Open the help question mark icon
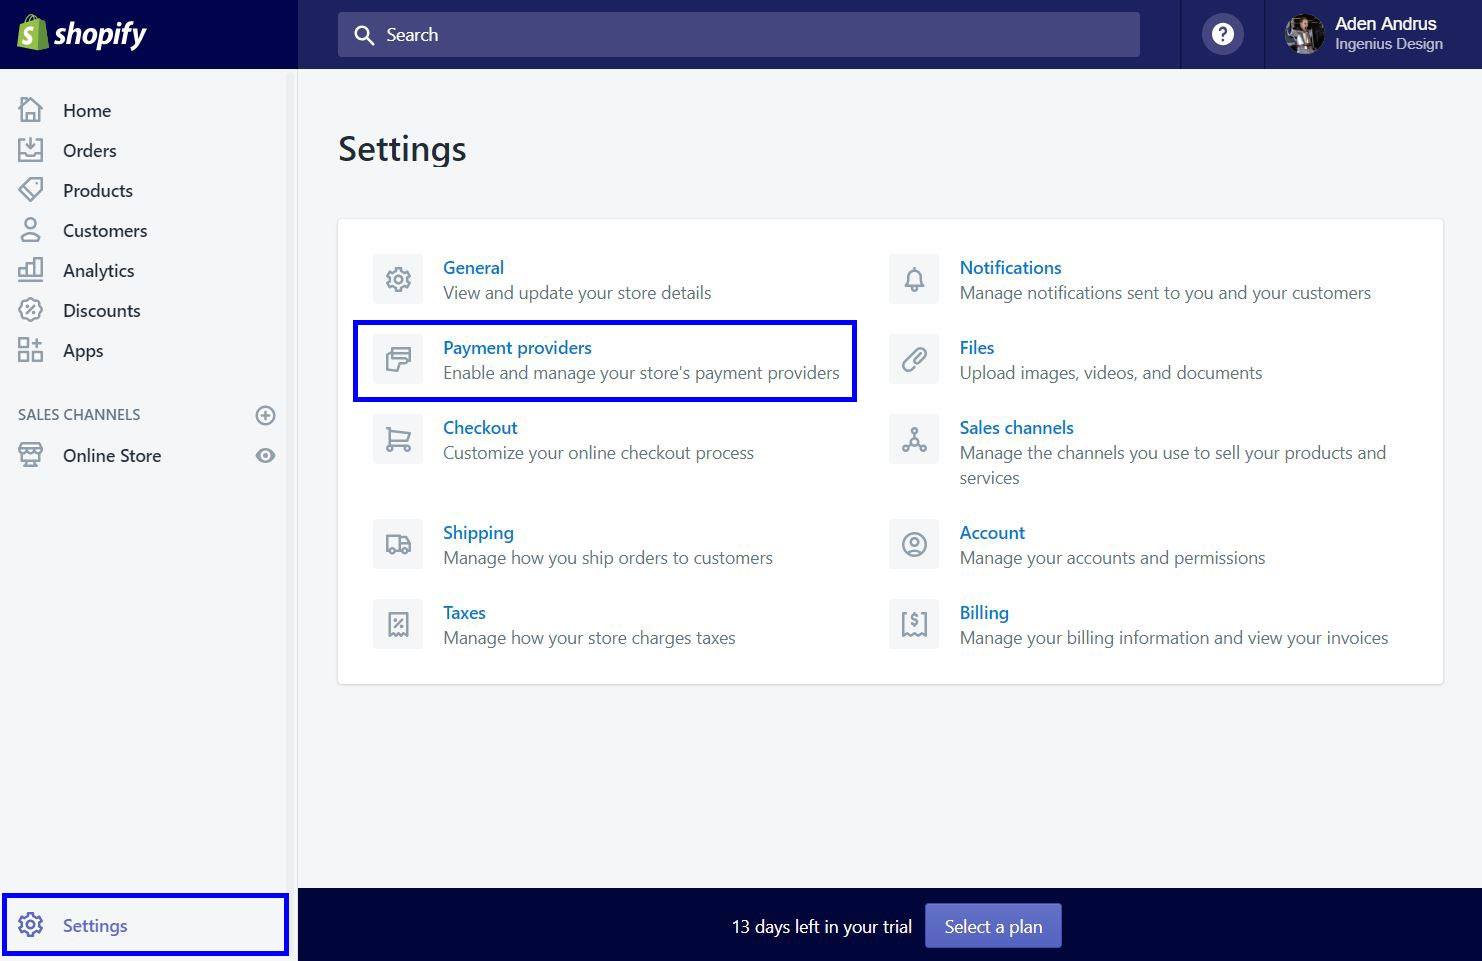Screen dimensions: 1482x961 point(1222,34)
